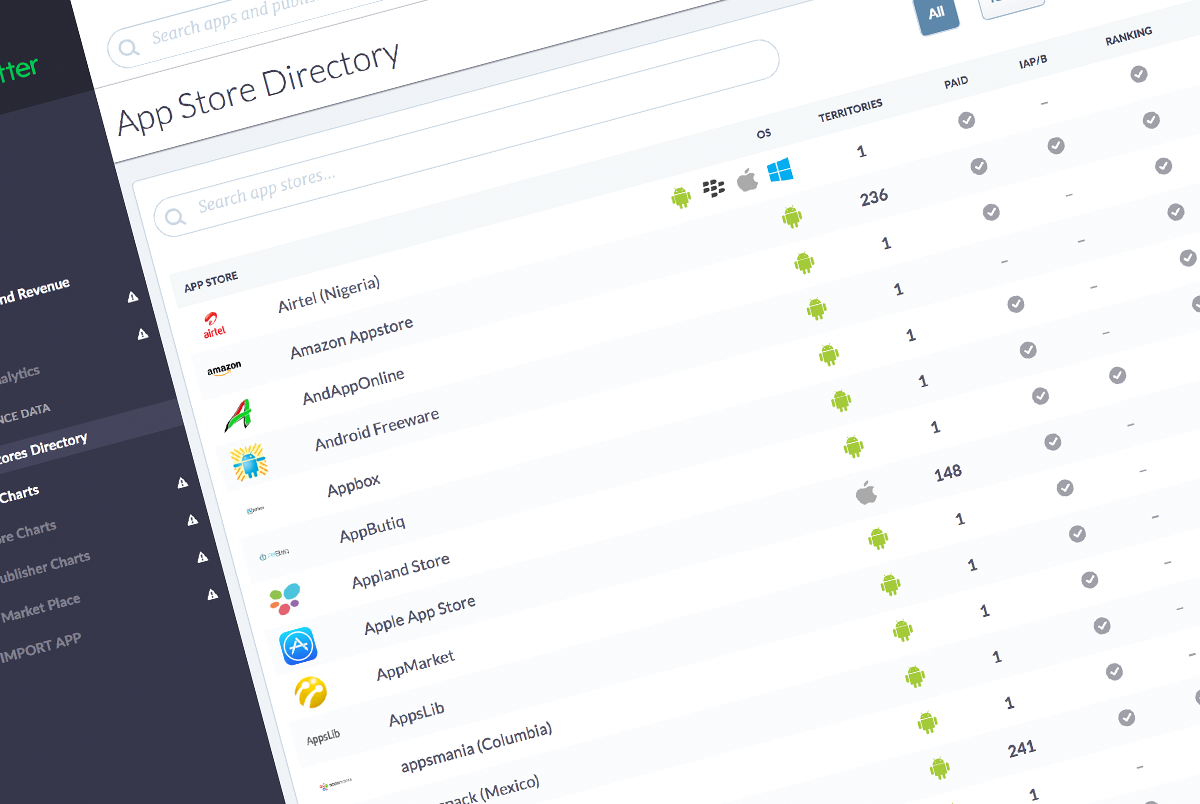Image resolution: width=1200 pixels, height=804 pixels.
Task: Click warning icon beside Revenue sidebar item
Action: pos(132,297)
